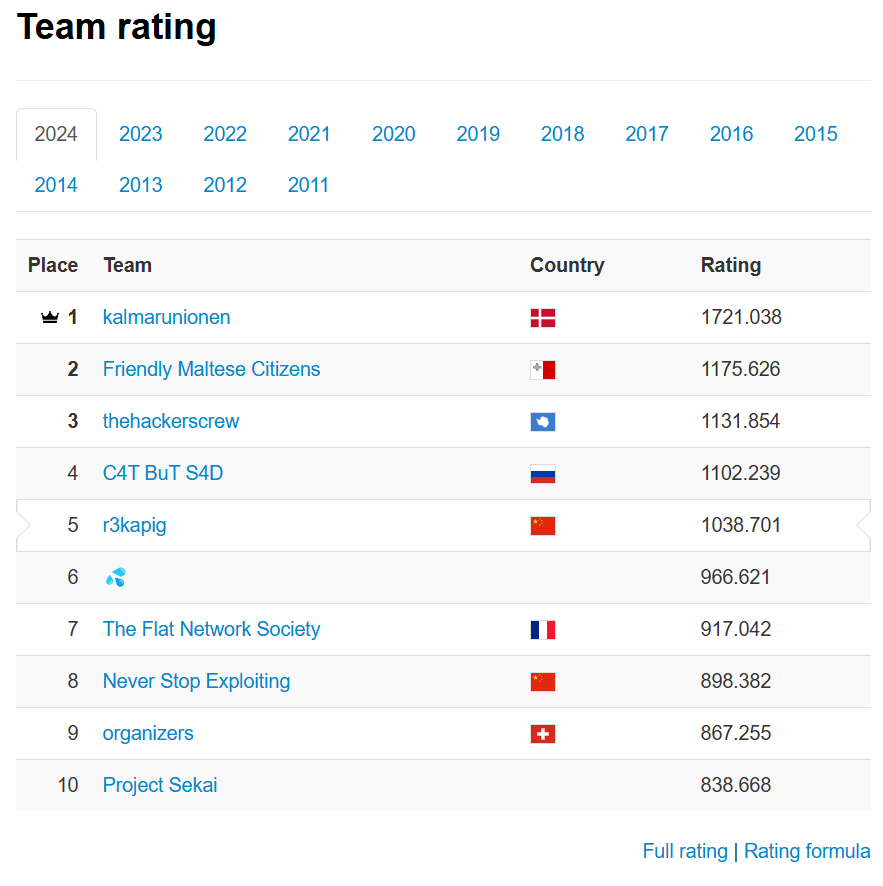Image resolution: width=883 pixels, height=886 pixels.
Task: Click rating value 838.668
Action: [x=736, y=785]
